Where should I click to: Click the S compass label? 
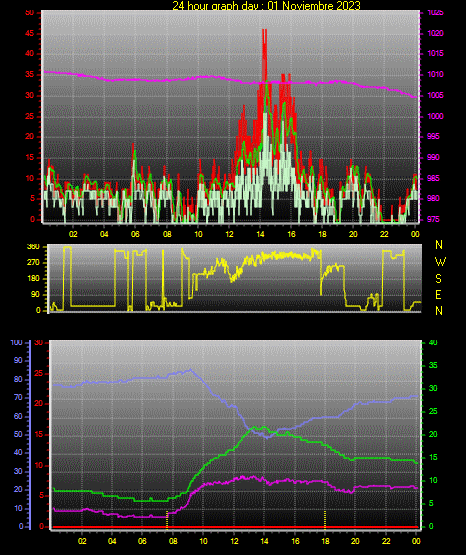coord(438,279)
